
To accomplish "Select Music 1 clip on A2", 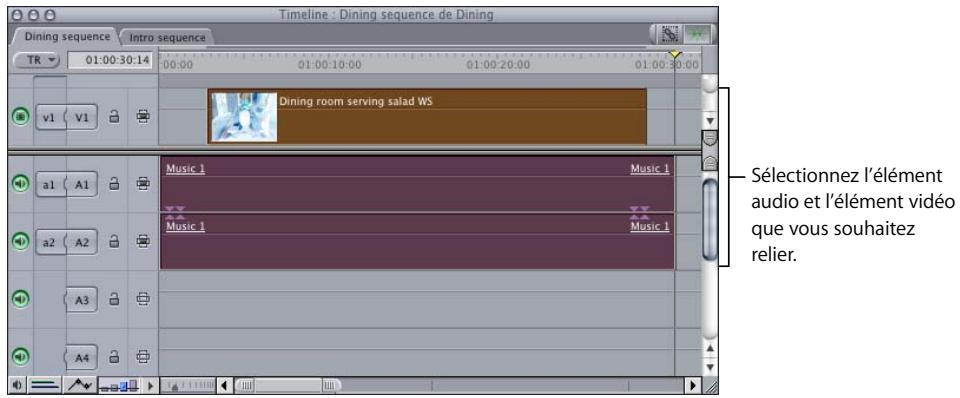I will click(417, 242).
